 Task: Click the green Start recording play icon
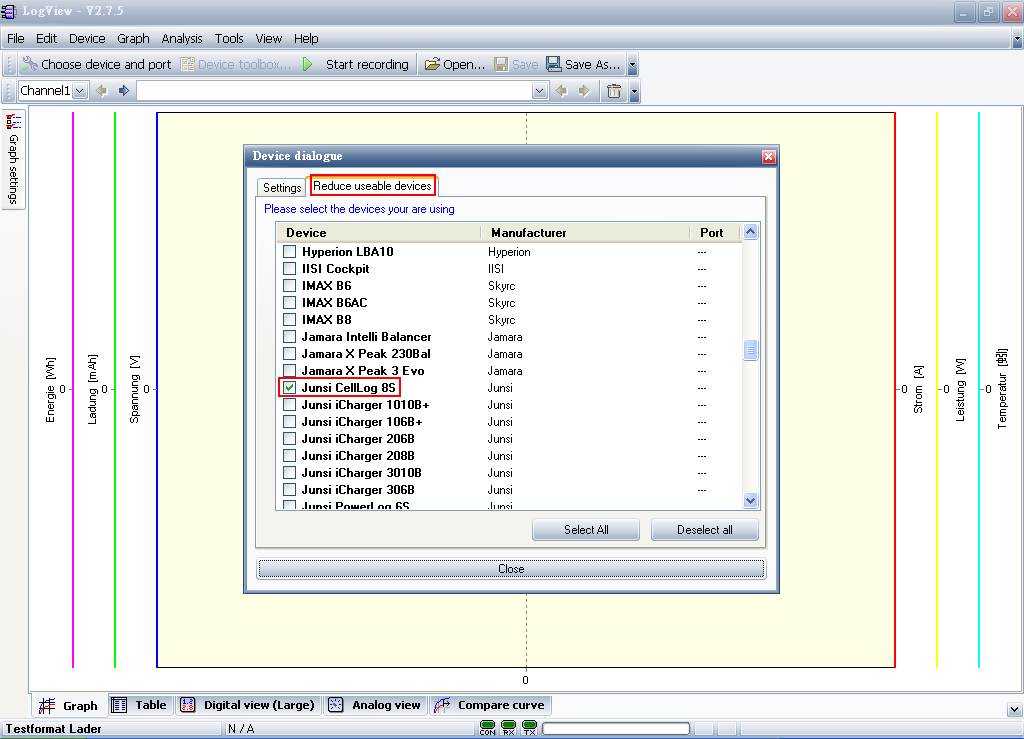308,64
